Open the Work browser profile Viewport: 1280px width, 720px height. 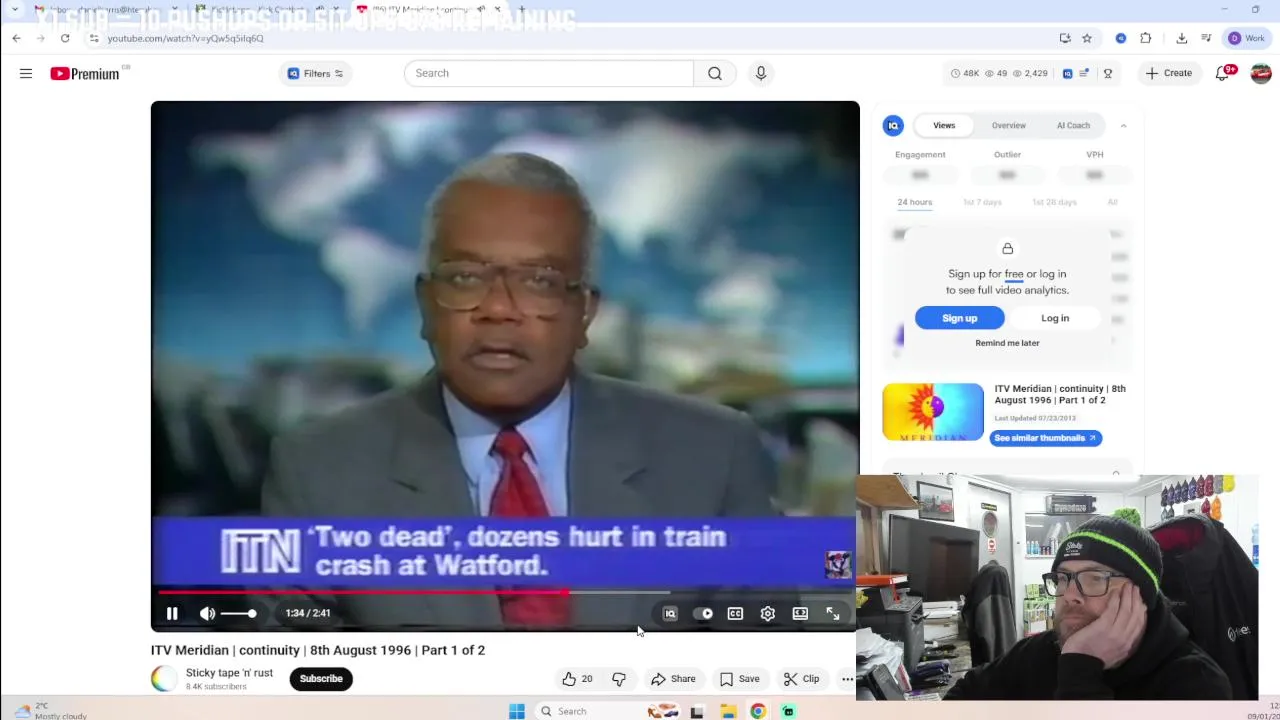tap(1247, 38)
